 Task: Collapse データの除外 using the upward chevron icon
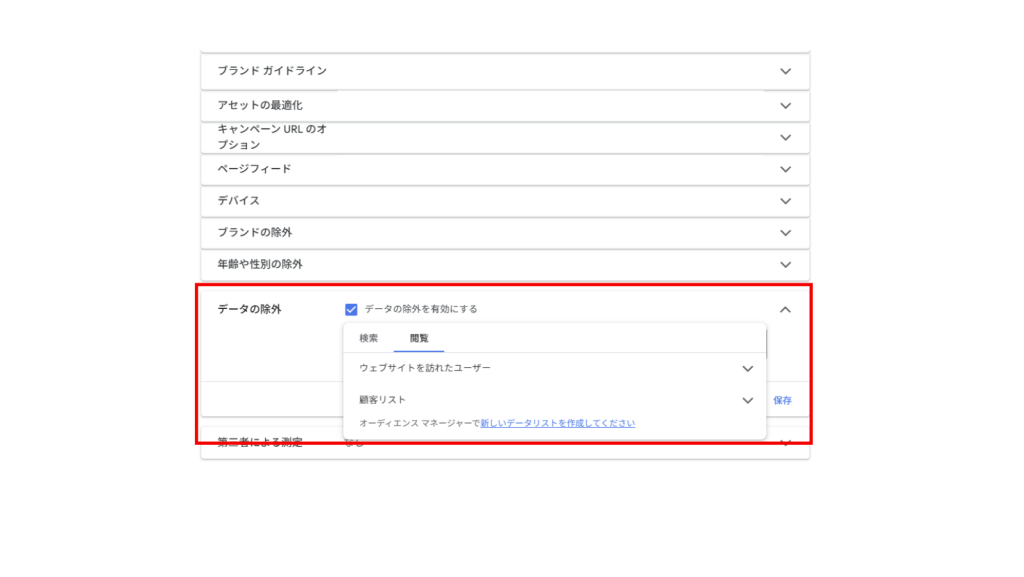click(x=785, y=309)
